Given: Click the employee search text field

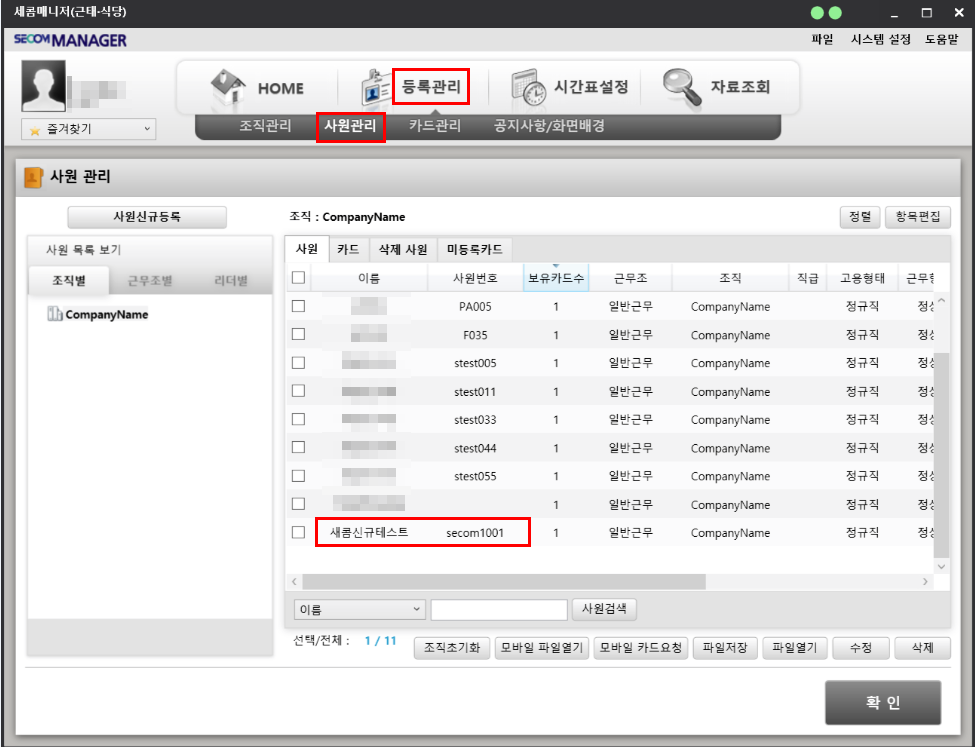Looking at the screenshot, I should [x=498, y=609].
